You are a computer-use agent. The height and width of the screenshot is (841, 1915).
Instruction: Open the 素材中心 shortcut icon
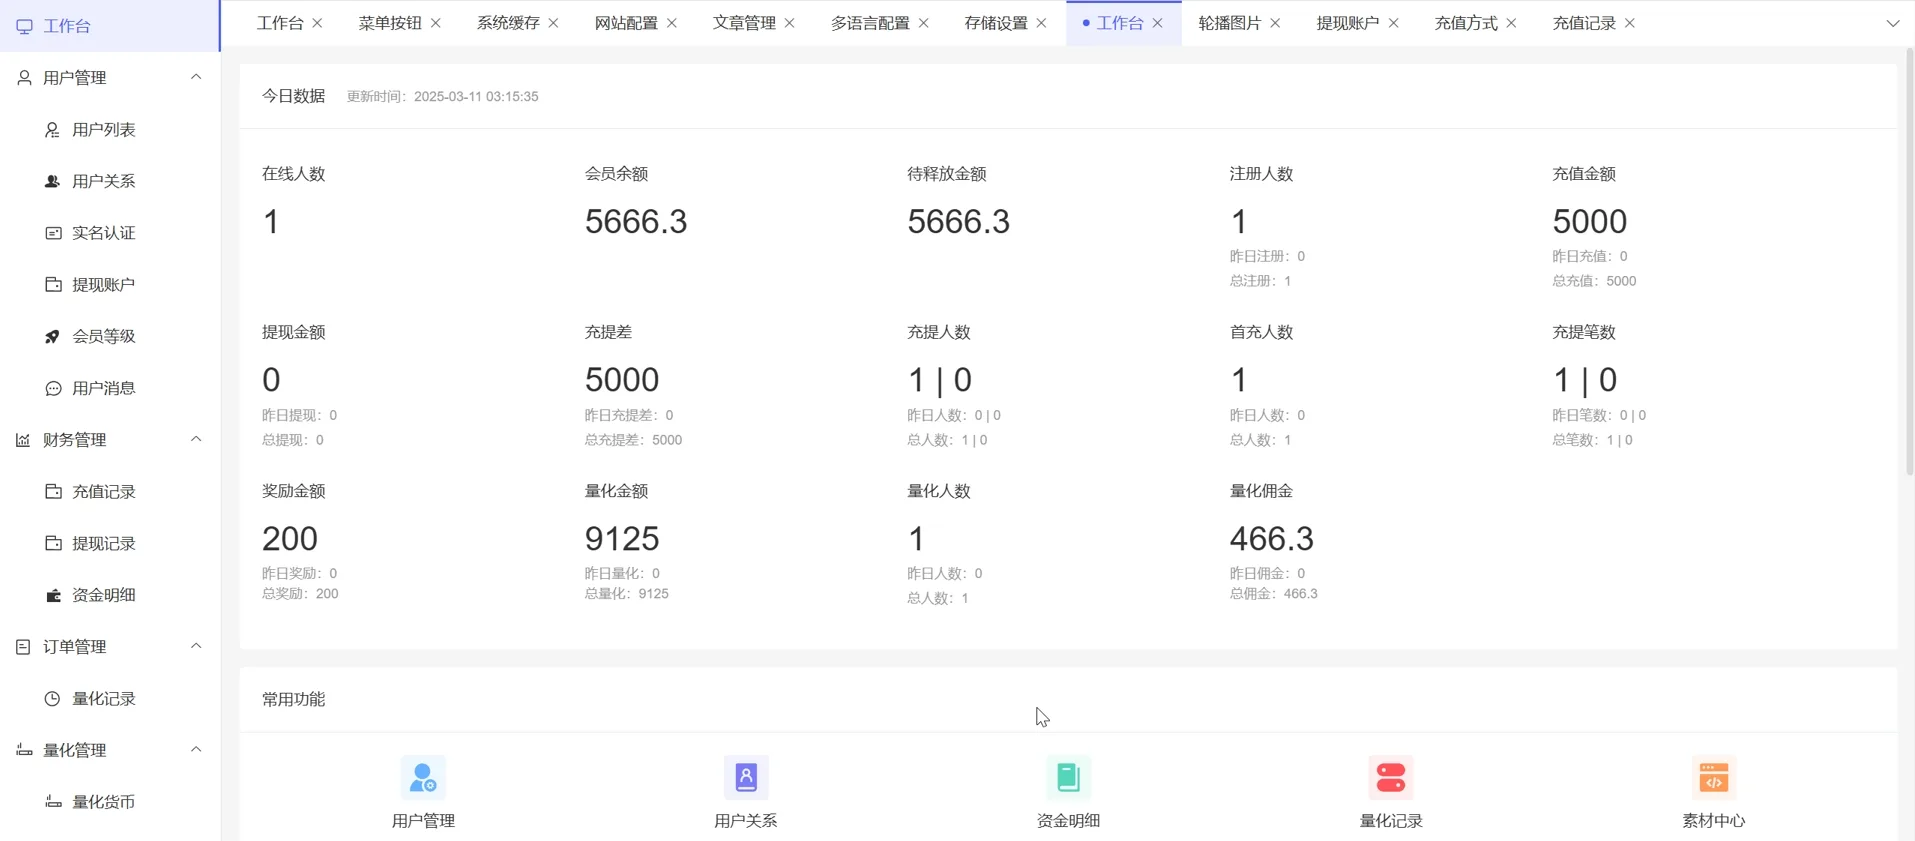click(1713, 778)
